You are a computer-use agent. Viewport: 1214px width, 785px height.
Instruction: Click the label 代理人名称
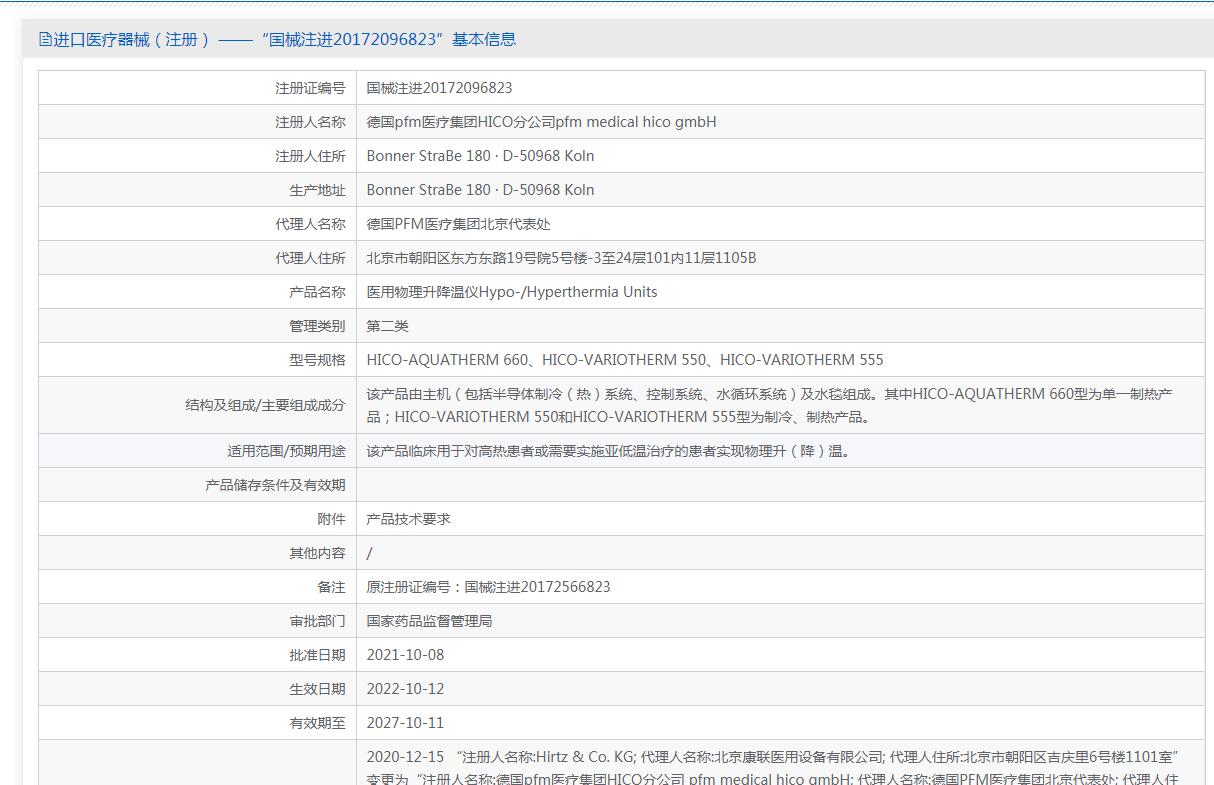pyautogui.click(x=310, y=224)
